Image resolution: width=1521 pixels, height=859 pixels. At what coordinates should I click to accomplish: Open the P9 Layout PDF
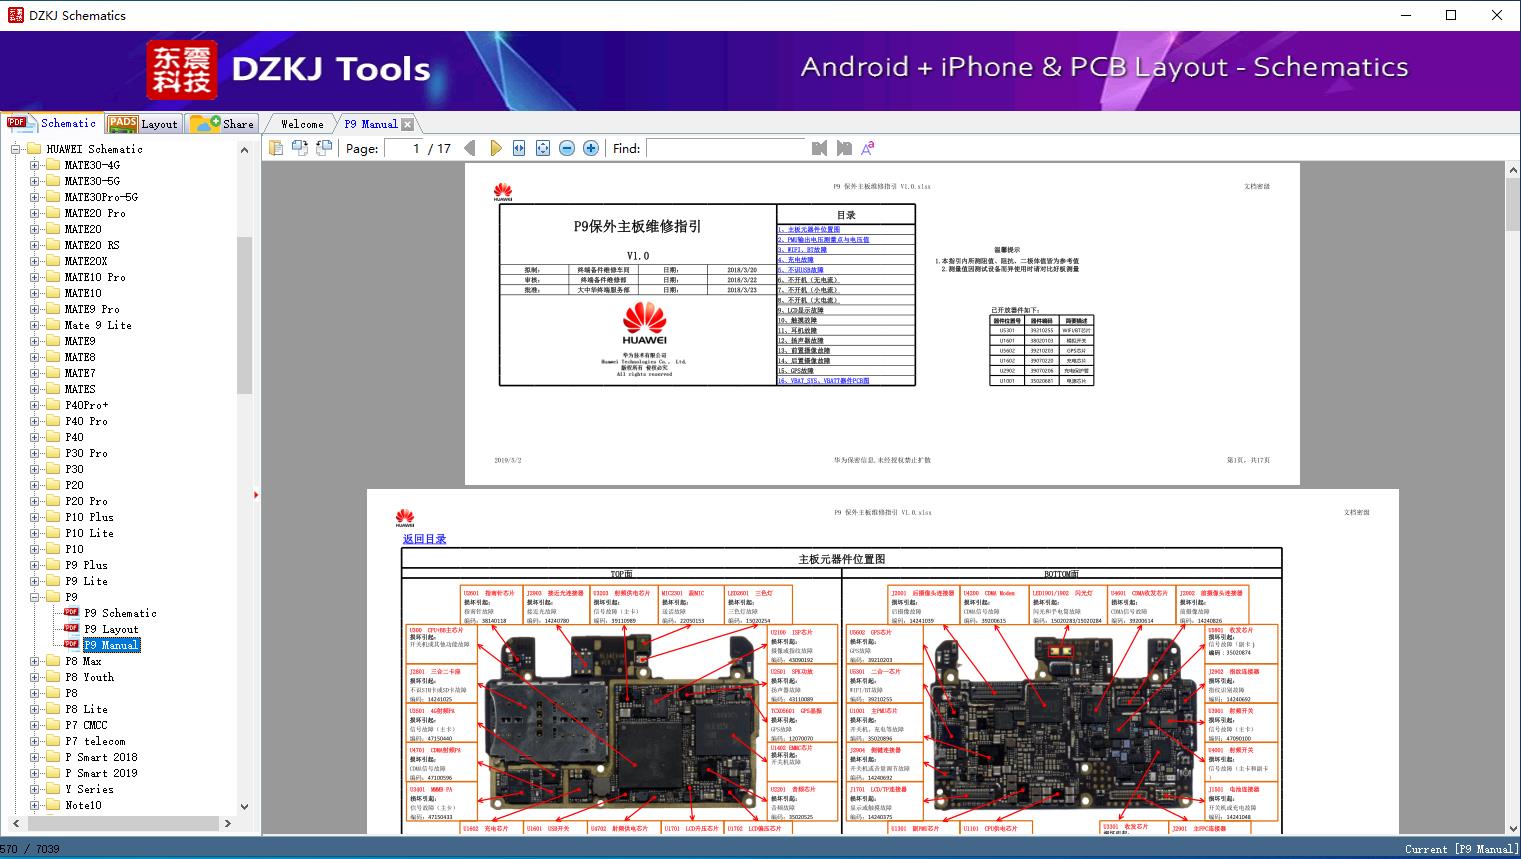tap(111, 629)
